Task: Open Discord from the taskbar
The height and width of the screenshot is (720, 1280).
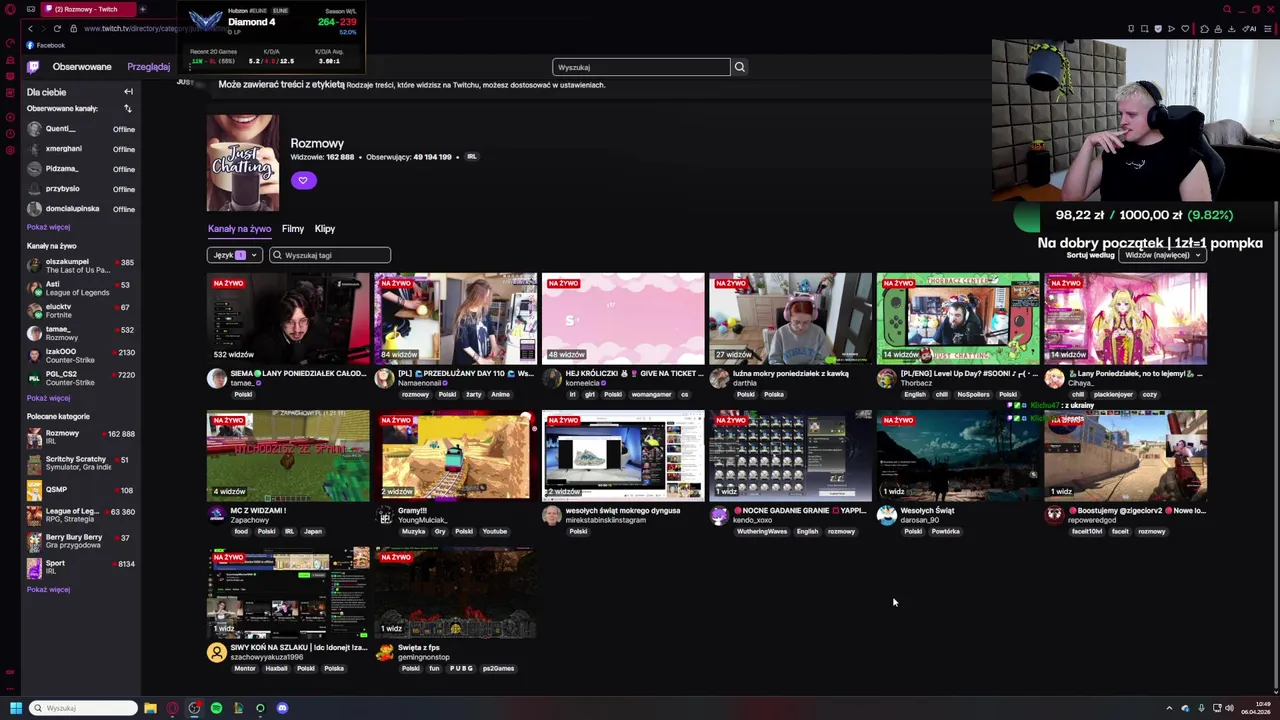Action: click(282, 708)
